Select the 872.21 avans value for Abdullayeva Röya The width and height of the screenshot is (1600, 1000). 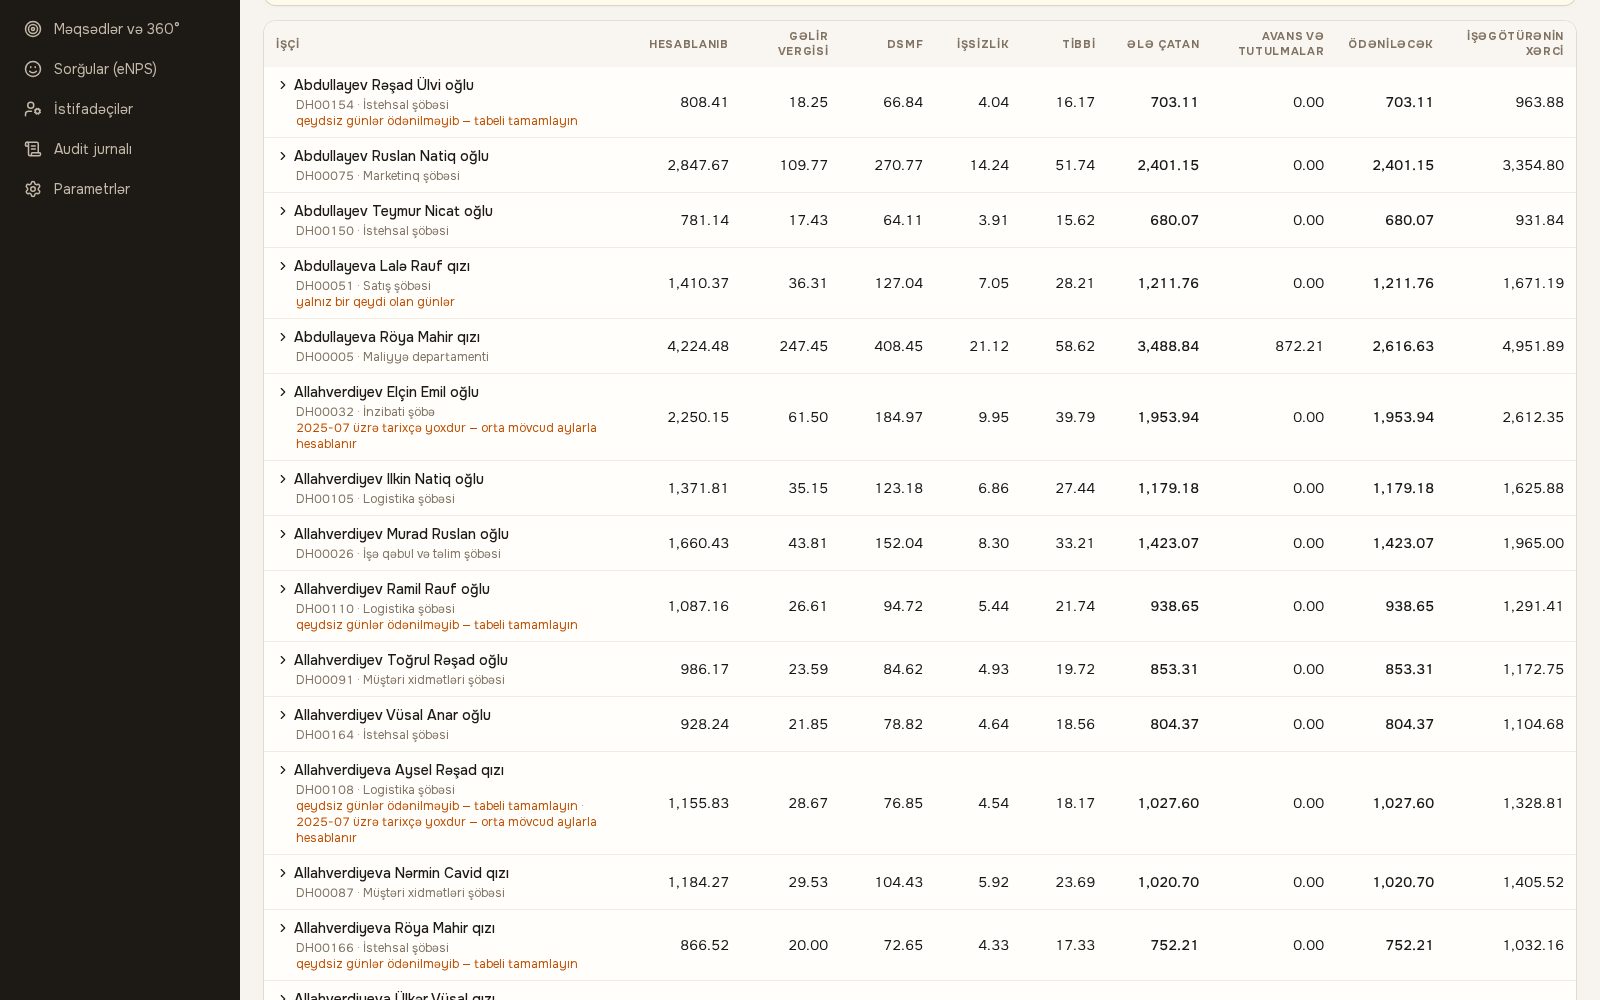[x=1299, y=346]
